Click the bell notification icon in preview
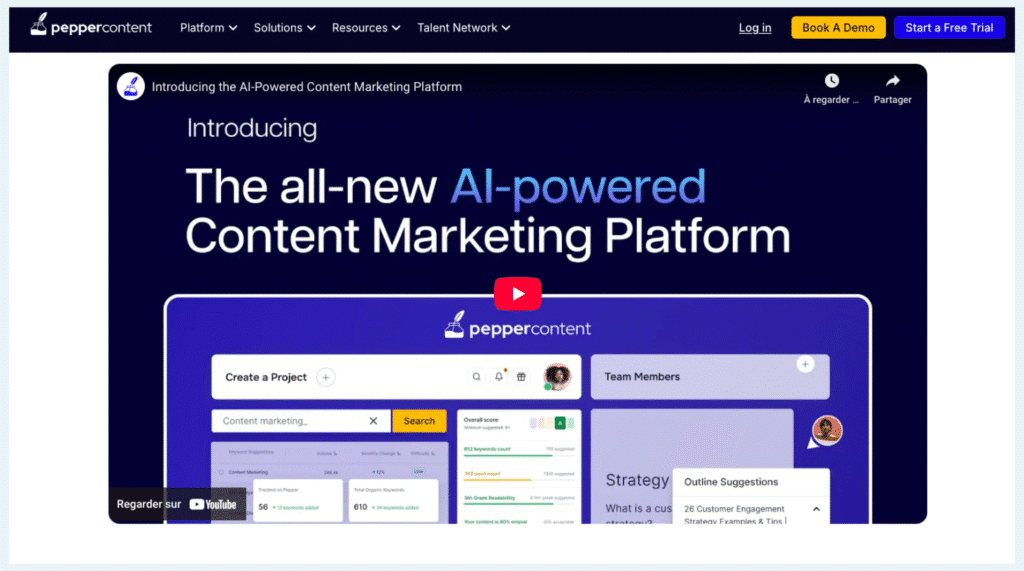 tap(499, 377)
